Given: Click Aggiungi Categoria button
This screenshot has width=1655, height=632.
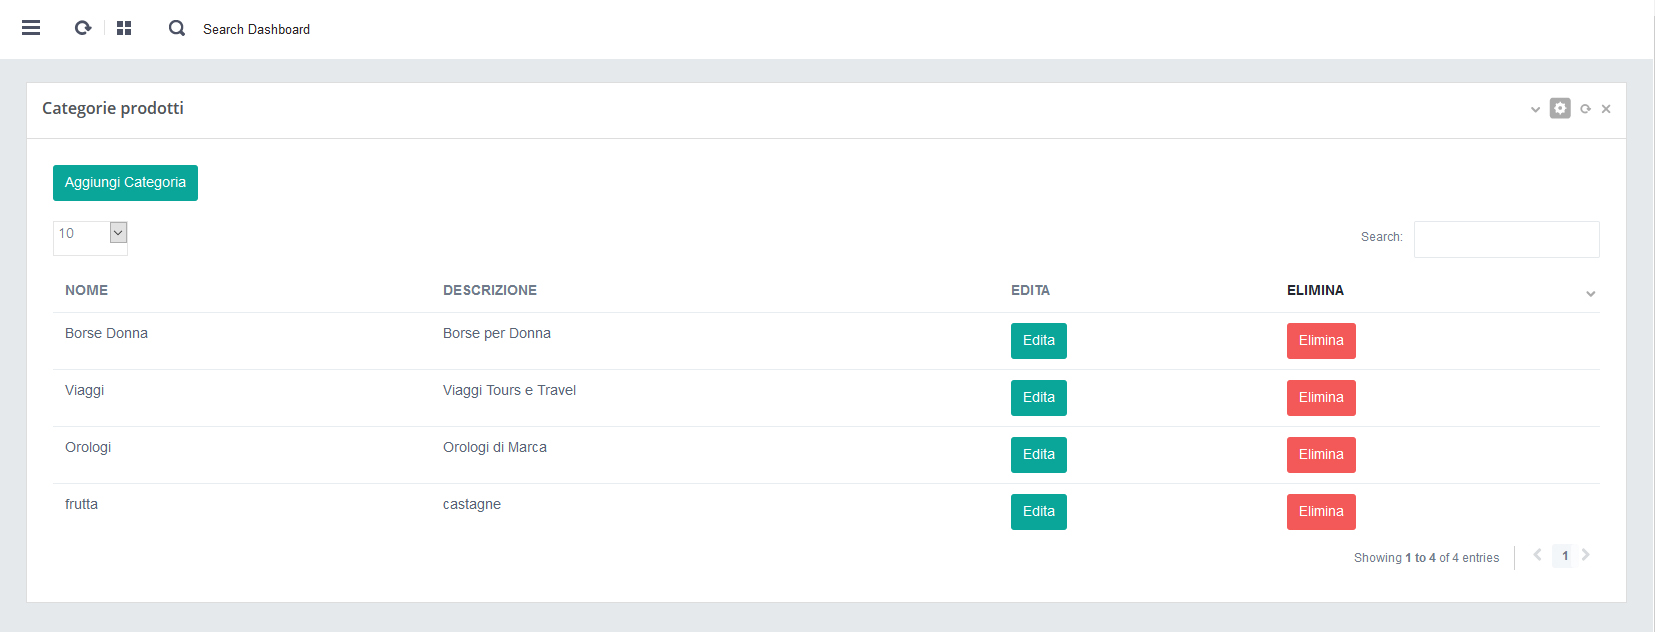Looking at the screenshot, I should pyautogui.click(x=125, y=183).
